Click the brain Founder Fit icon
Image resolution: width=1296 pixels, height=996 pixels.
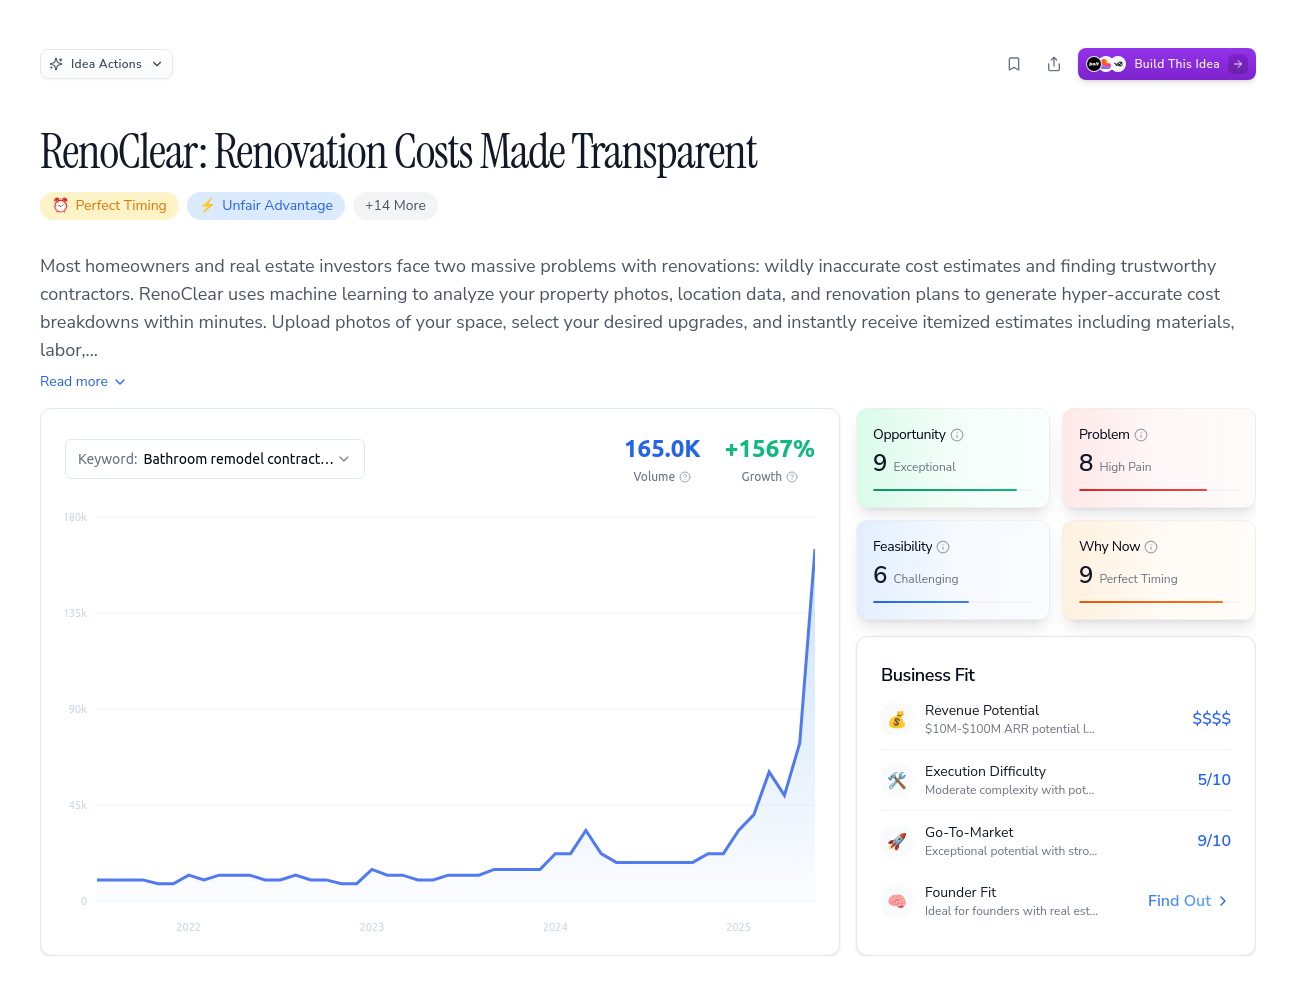(x=897, y=901)
